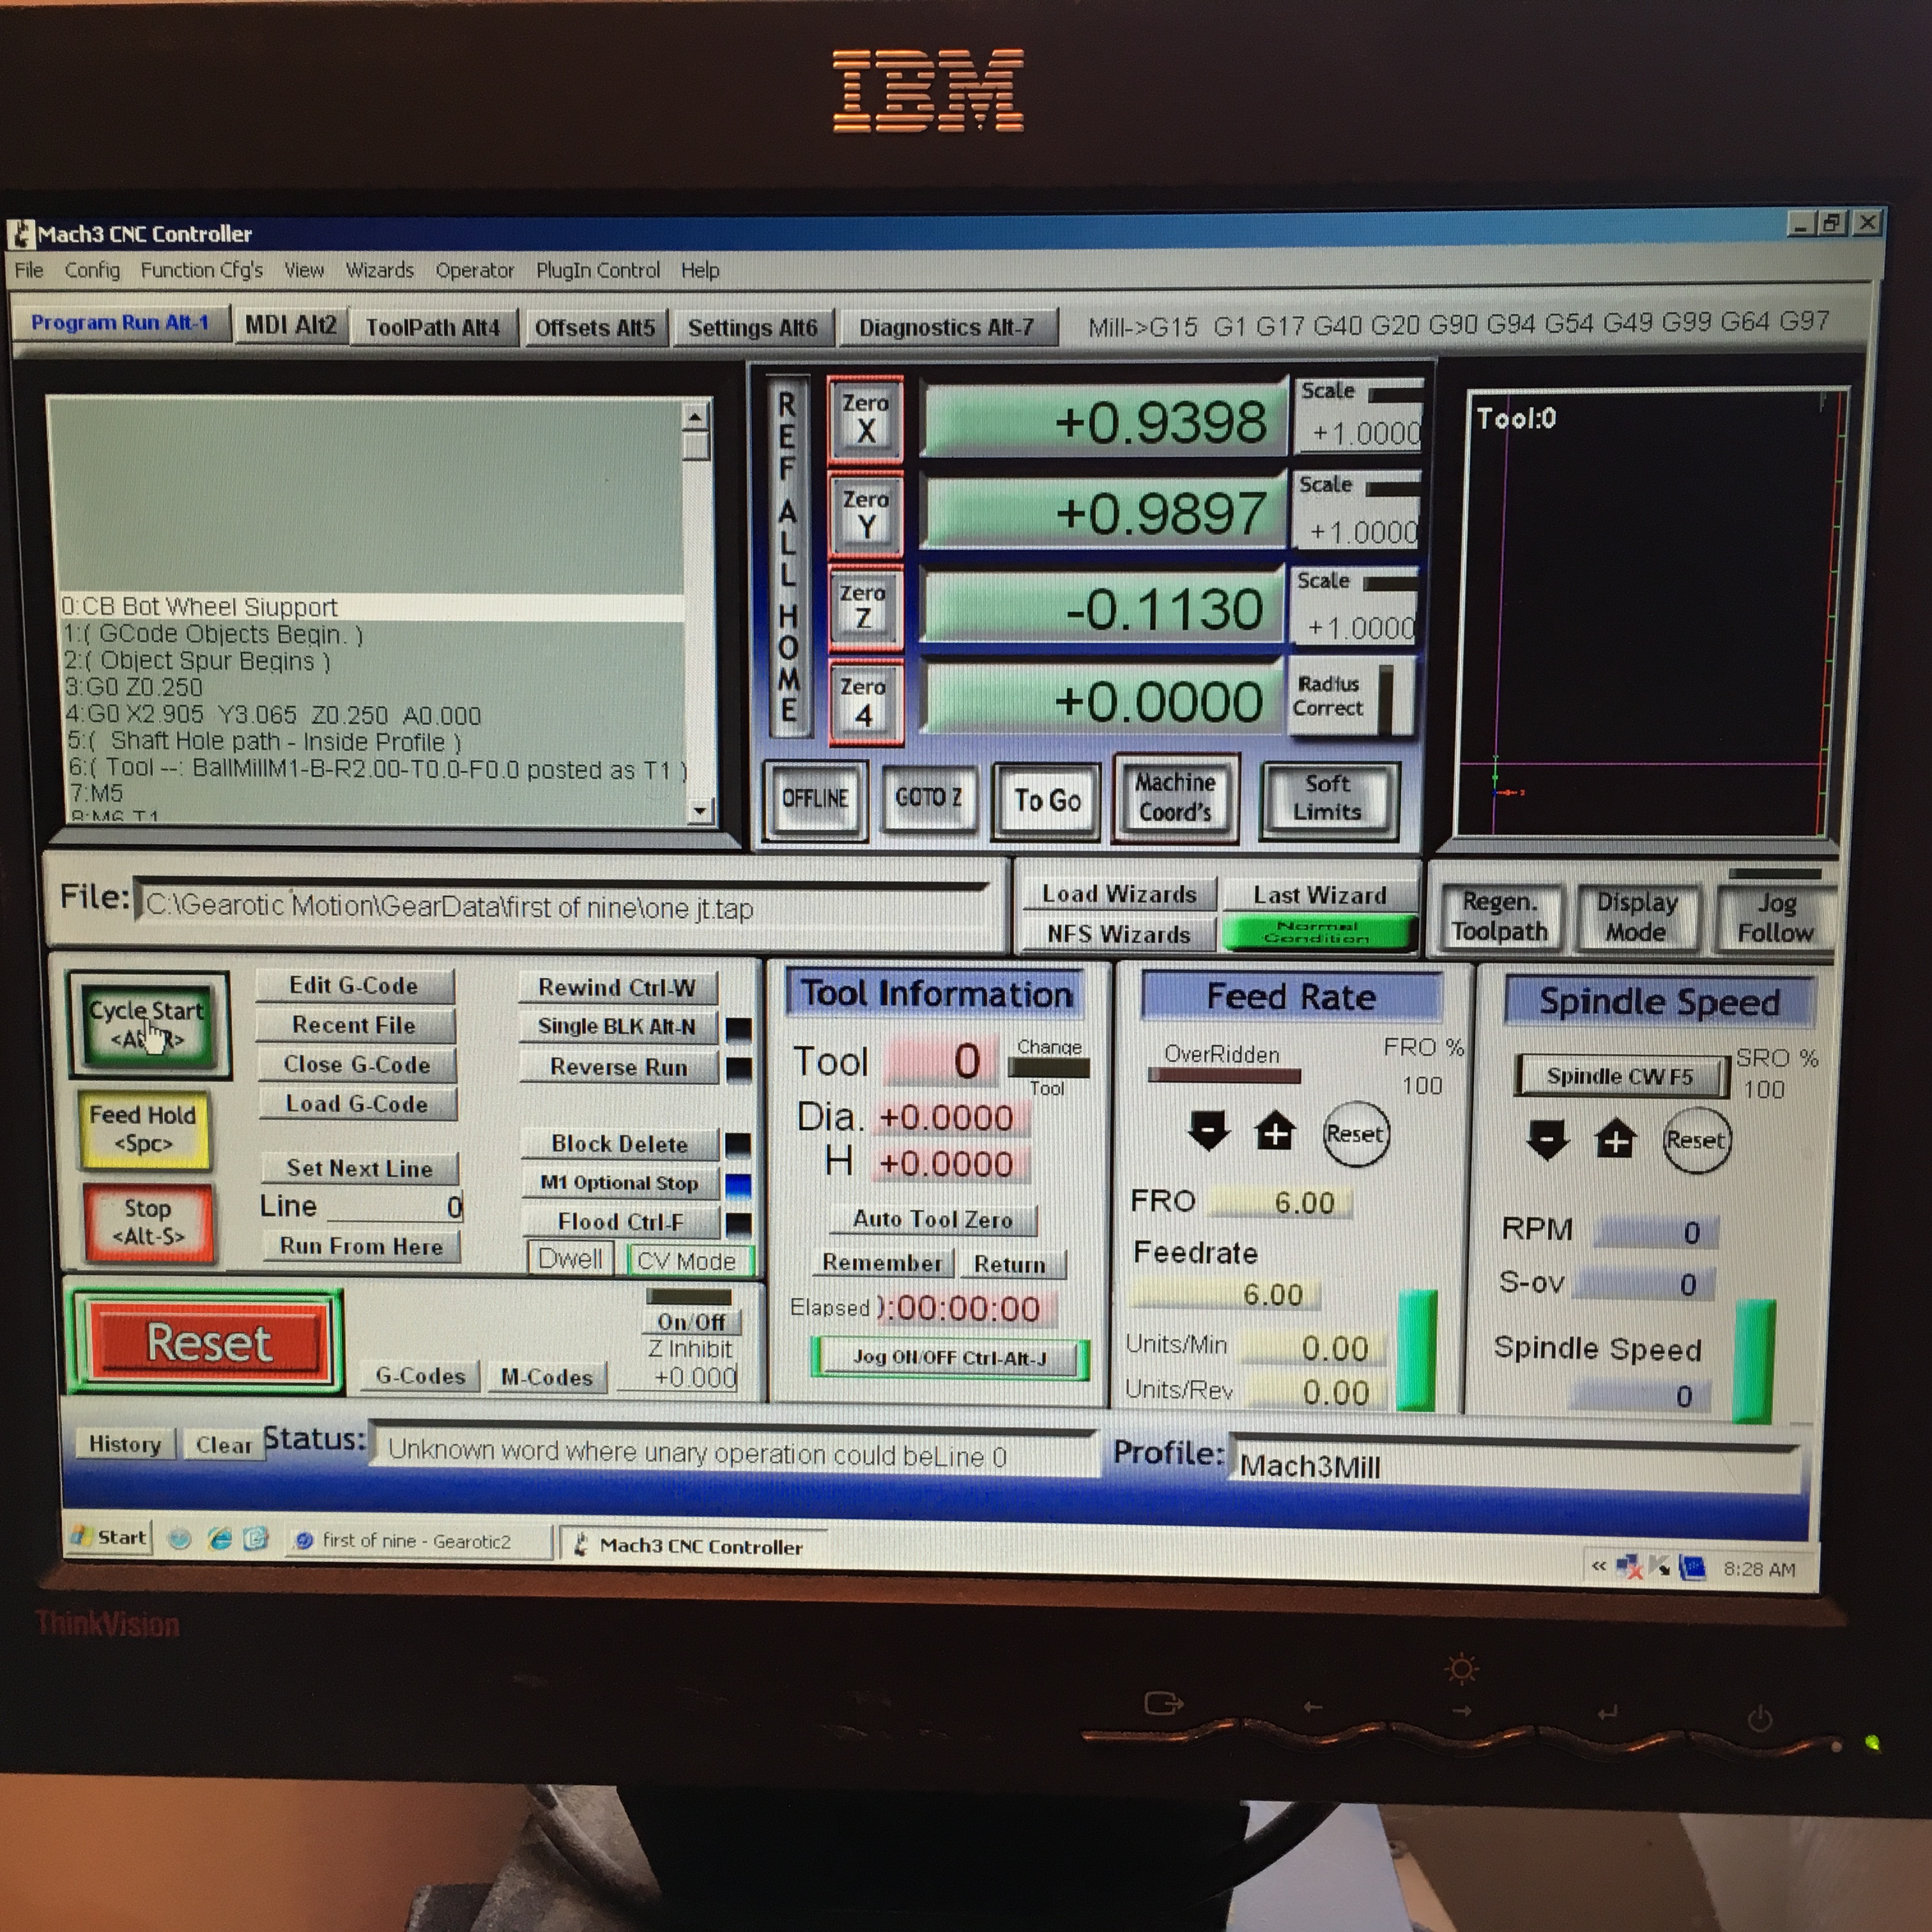Viewport: 1932px width, 1932px height.
Task: Toggle Single BLK Alt-N mode
Action: [x=617, y=1026]
